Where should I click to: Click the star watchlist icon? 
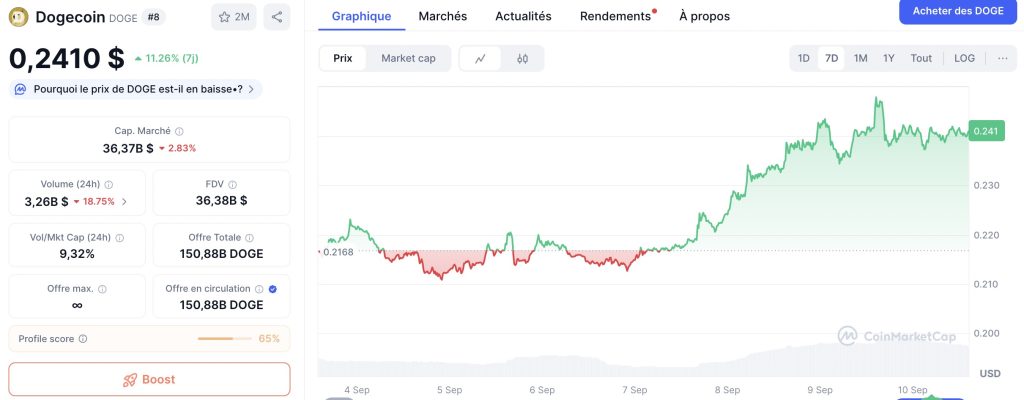coord(224,17)
